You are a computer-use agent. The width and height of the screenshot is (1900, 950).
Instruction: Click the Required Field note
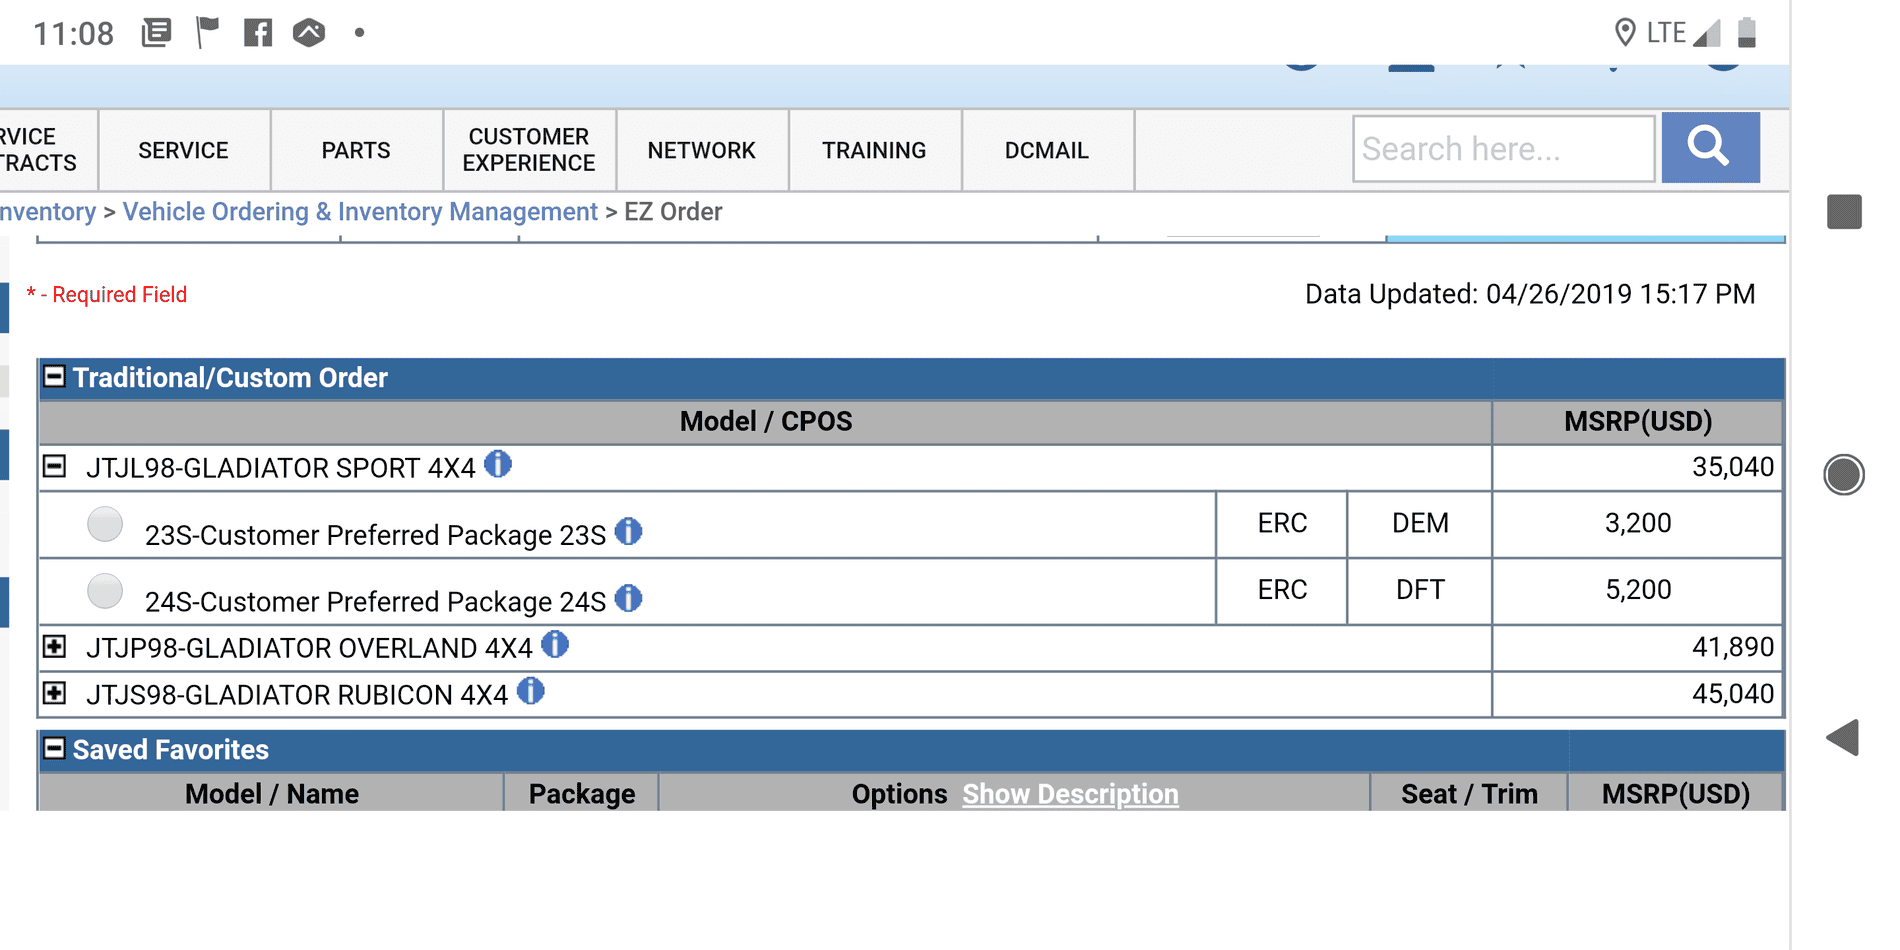point(107,295)
